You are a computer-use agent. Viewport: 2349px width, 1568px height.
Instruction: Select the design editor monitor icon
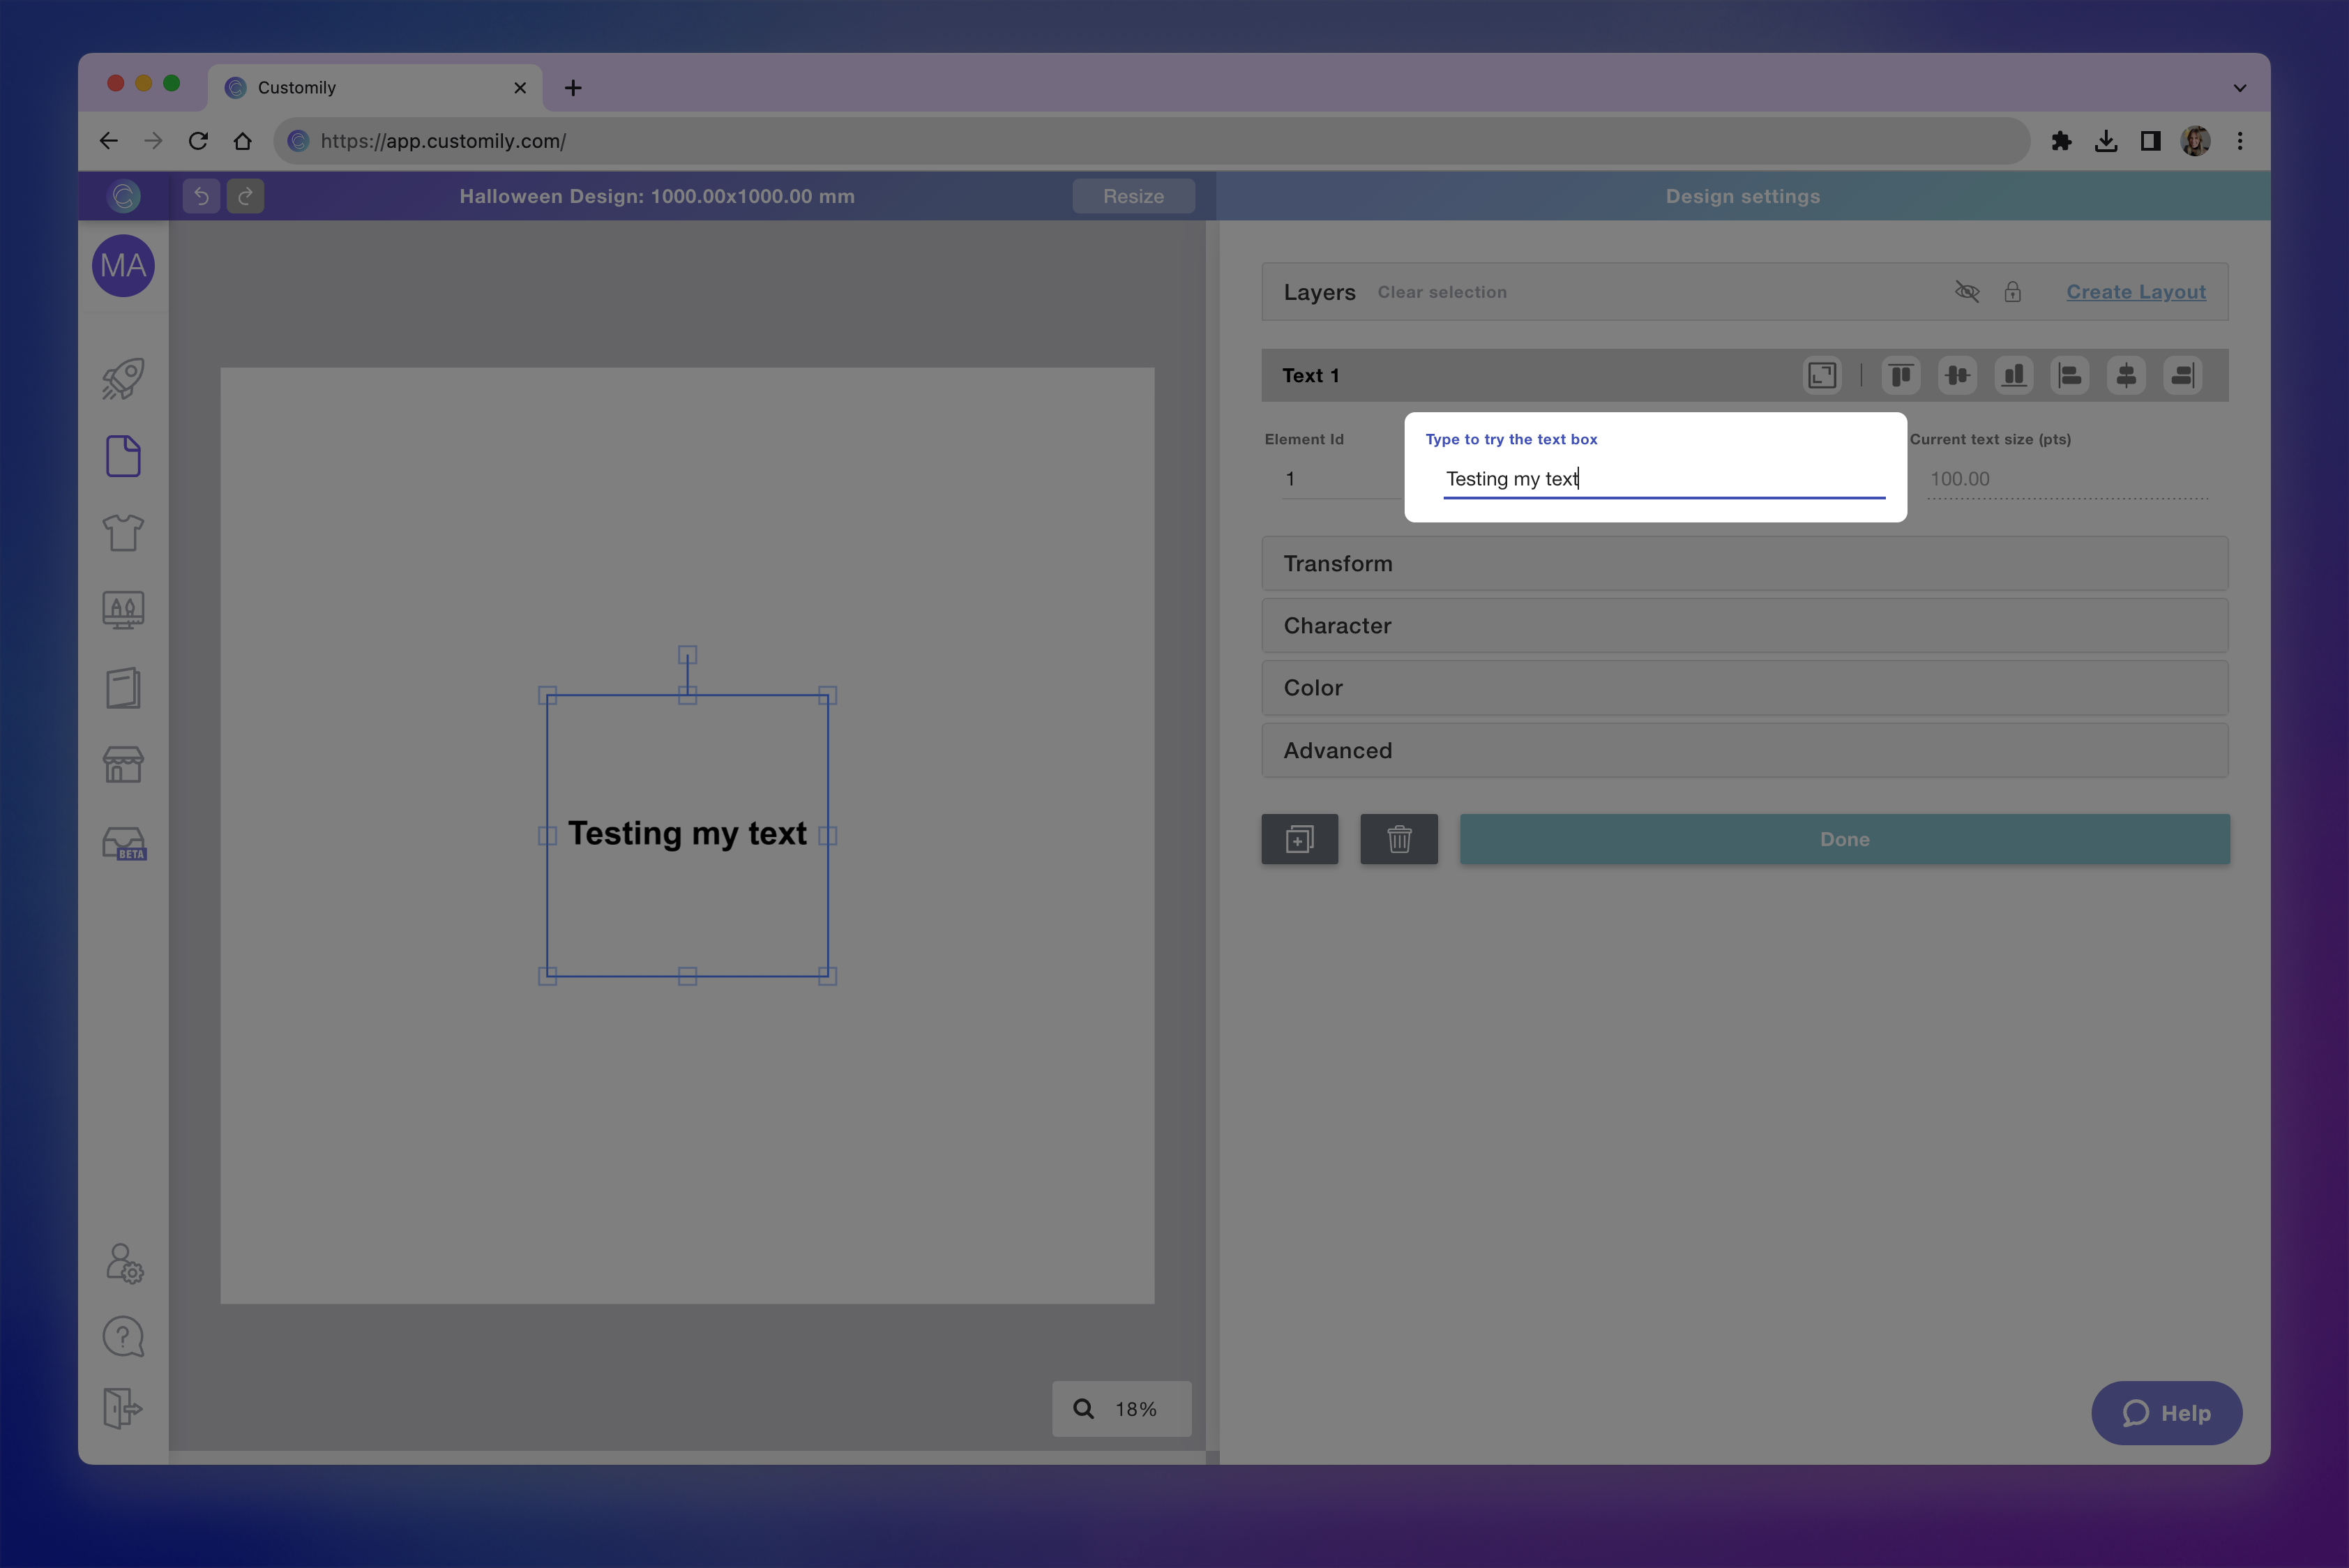coord(122,610)
